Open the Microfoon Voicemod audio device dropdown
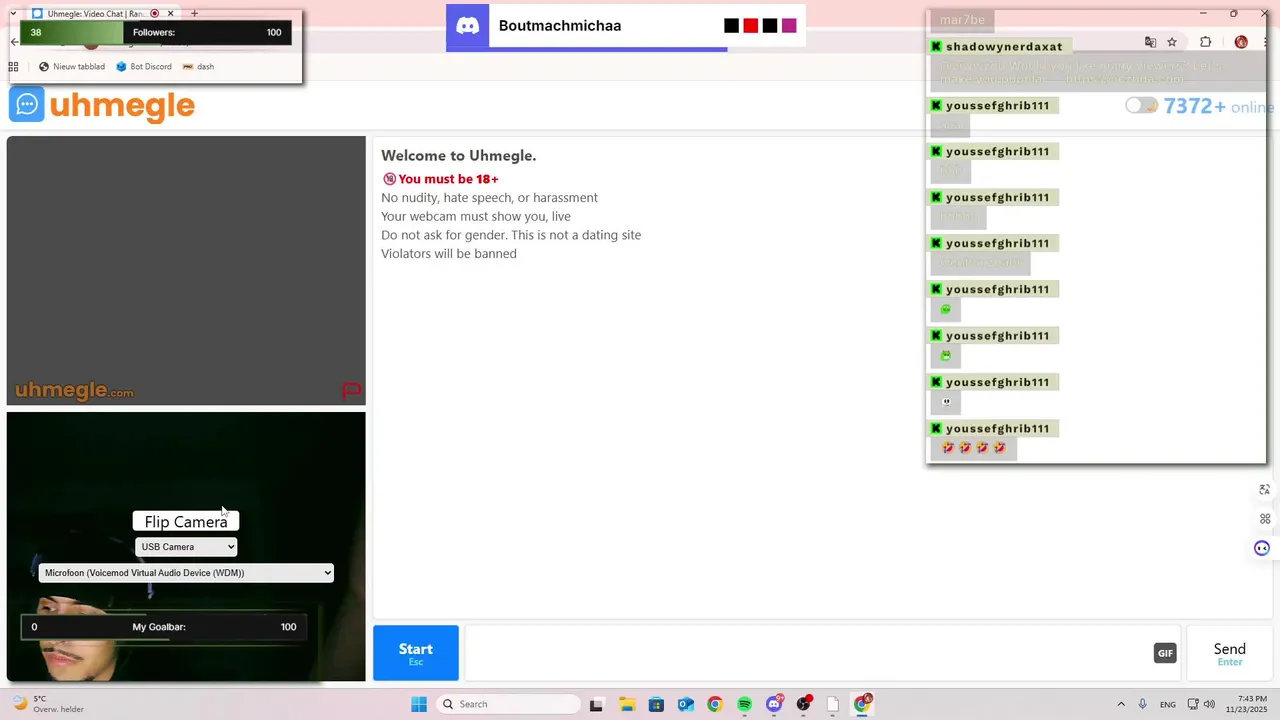 (186, 573)
